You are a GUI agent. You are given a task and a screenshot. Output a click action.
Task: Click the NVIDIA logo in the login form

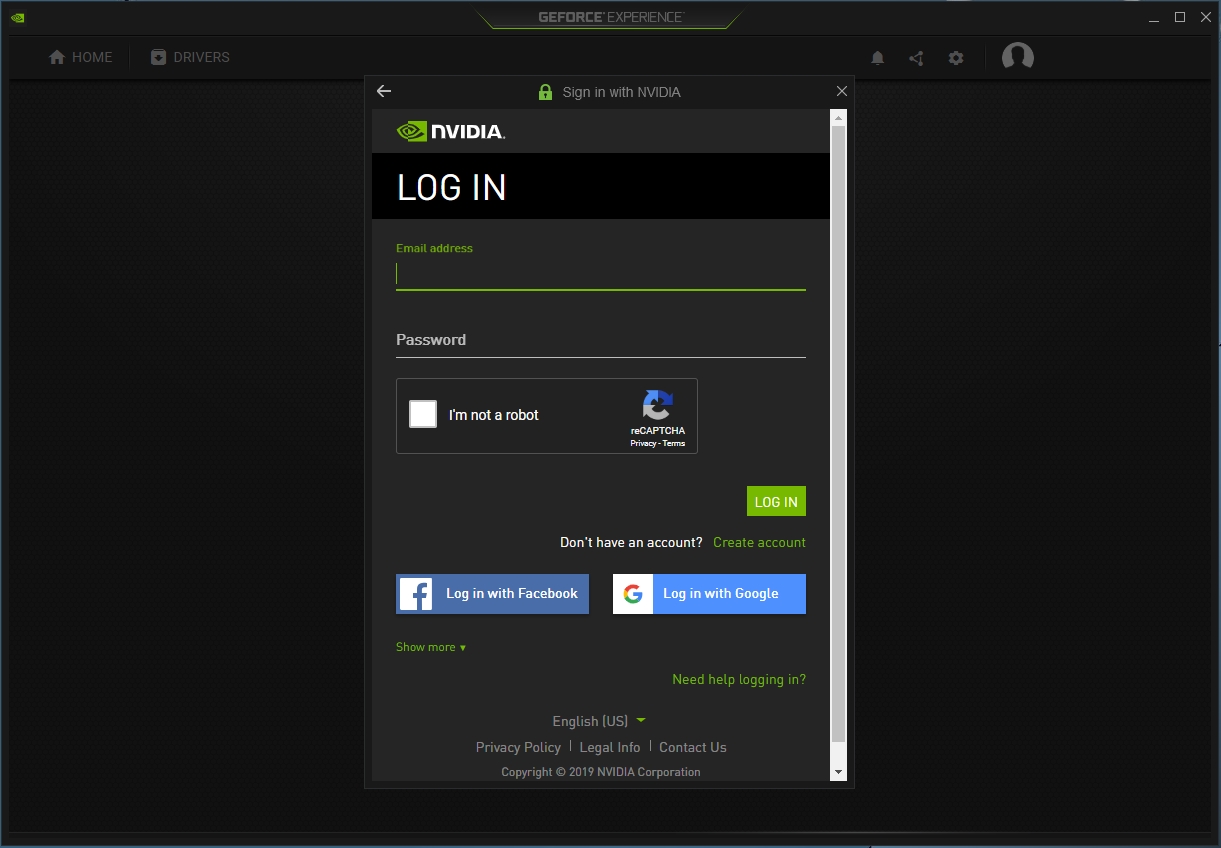pos(451,131)
